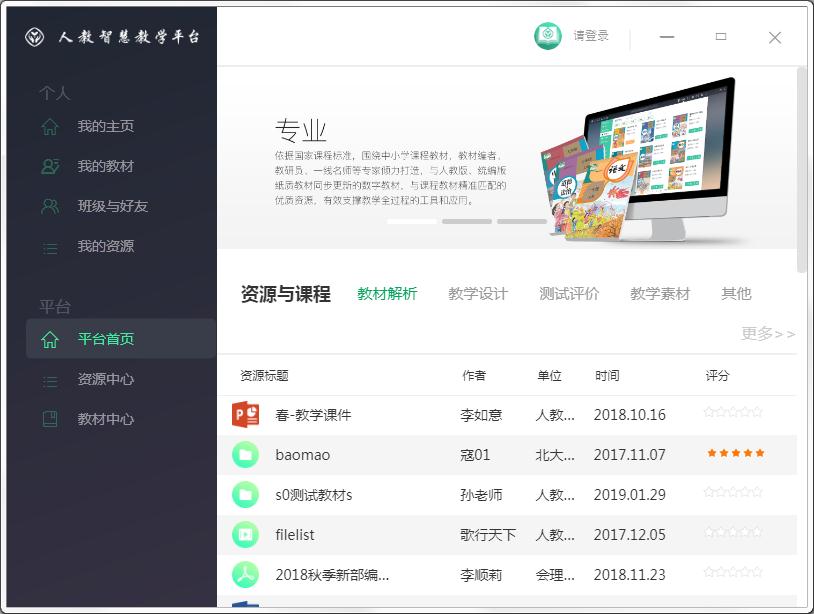Screen dimensions: 814x614
Task: Click the home icon beside 我的主页
Action: coord(50,126)
